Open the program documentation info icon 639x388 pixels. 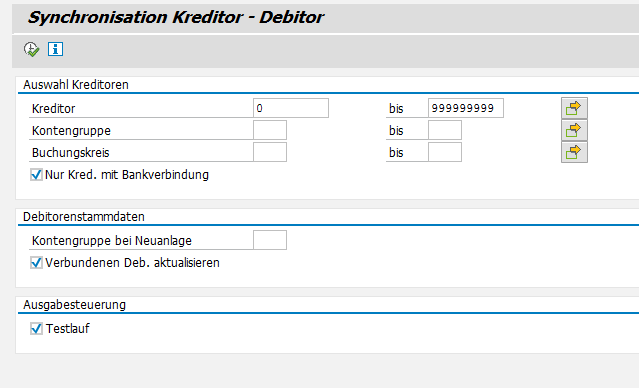pos(55,49)
